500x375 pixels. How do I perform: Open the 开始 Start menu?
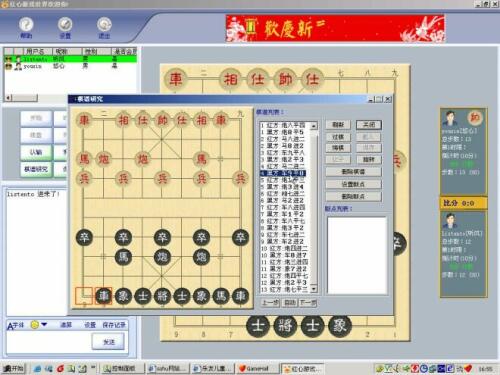(x=13, y=368)
